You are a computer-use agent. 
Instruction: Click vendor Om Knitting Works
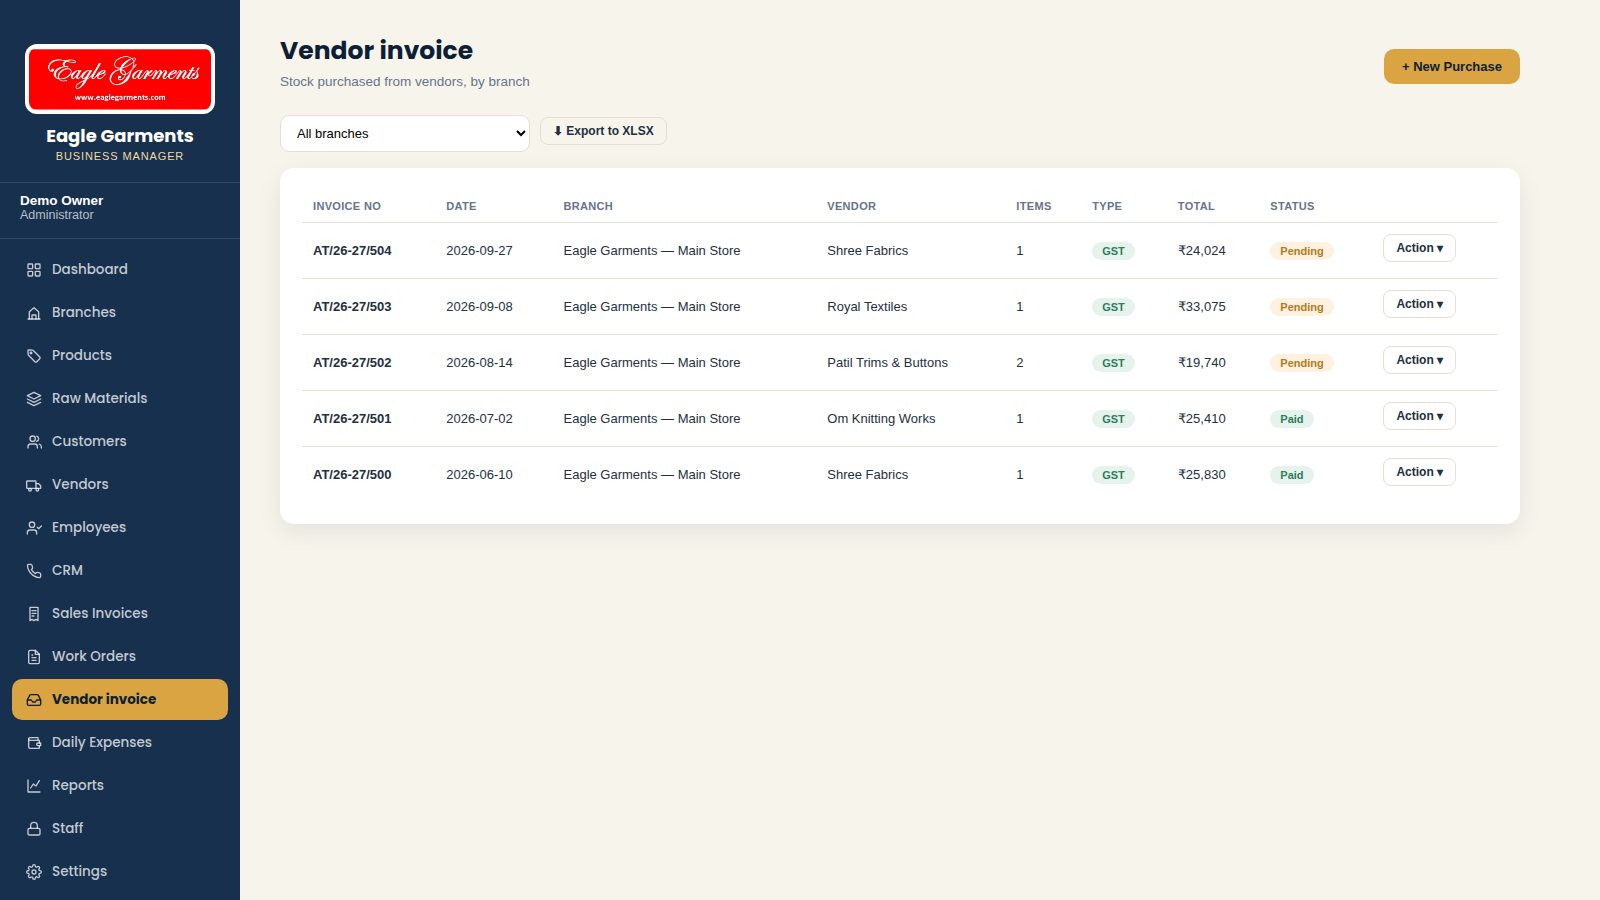(881, 419)
